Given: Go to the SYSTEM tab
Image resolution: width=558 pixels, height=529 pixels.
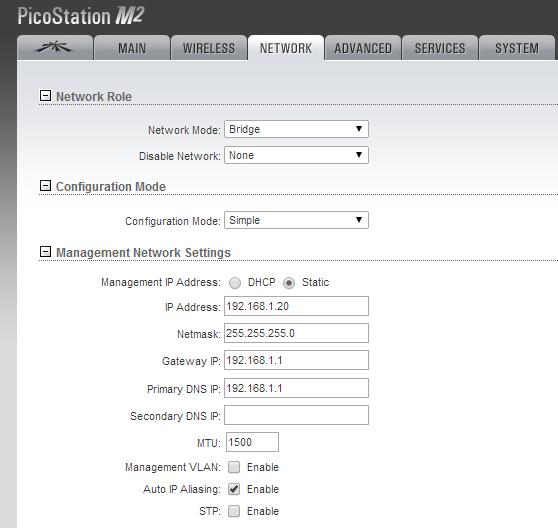Looking at the screenshot, I should click(x=517, y=48).
